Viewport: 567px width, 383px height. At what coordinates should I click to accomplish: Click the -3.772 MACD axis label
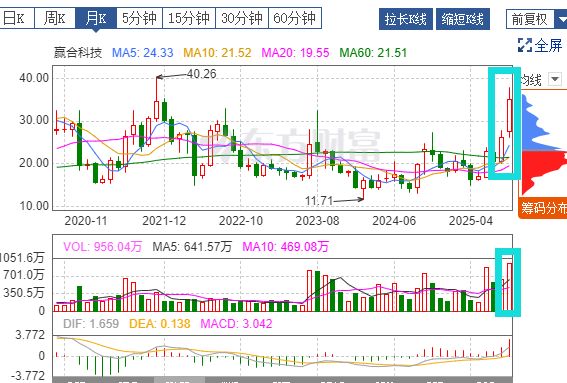(27, 376)
